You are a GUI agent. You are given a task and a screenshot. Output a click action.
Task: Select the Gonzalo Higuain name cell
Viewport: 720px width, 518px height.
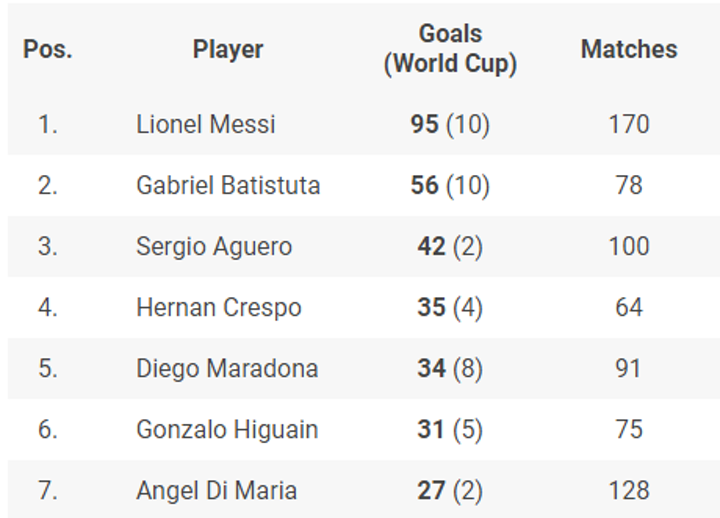pyautogui.click(x=227, y=430)
